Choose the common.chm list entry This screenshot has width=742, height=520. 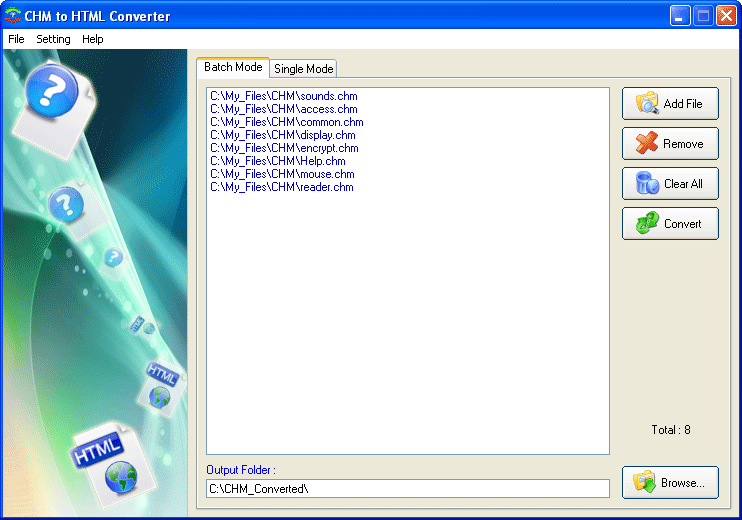[286, 122]
